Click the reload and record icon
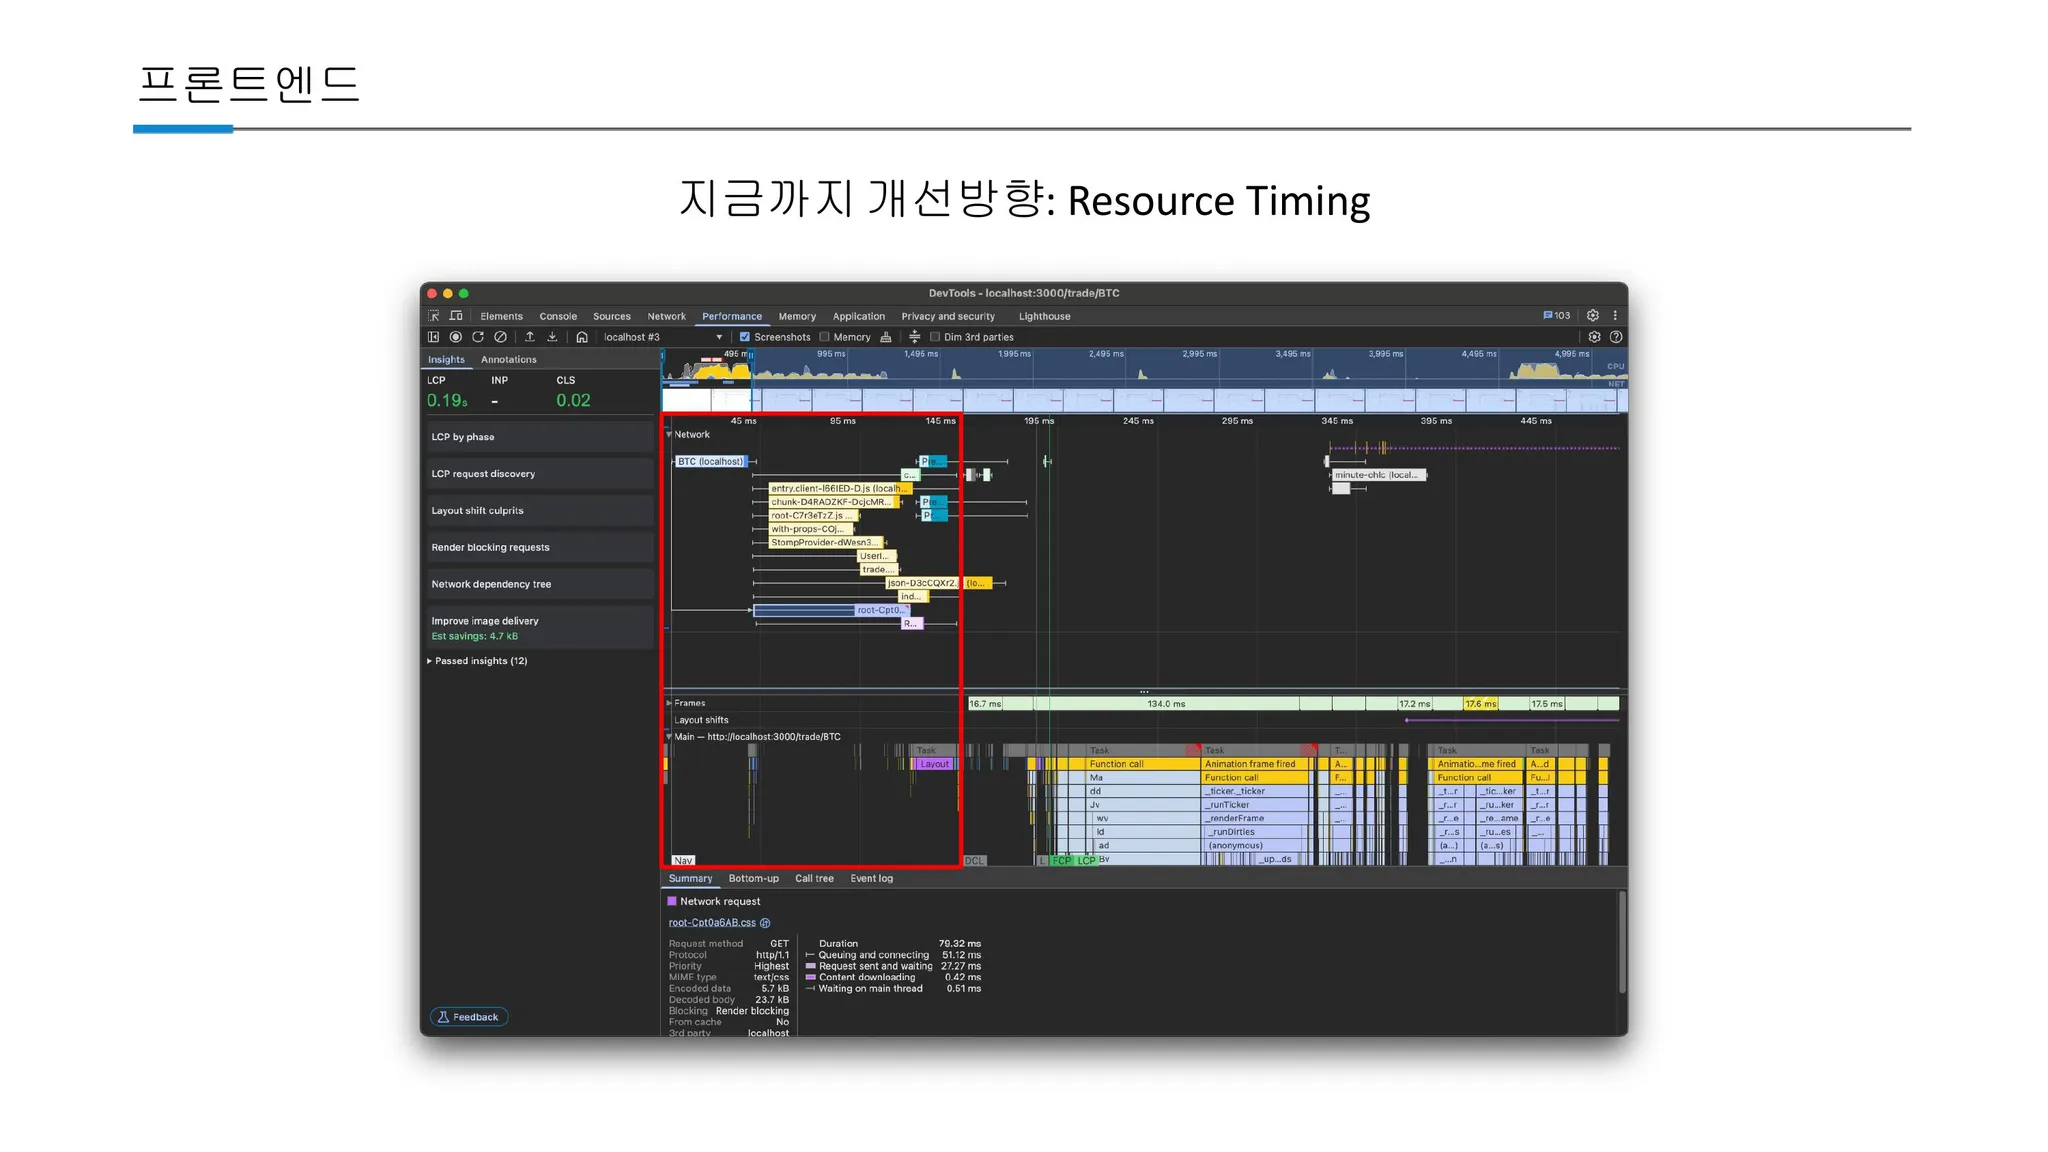The width and height of the screenshot is (2048, 1152). [x=478, y=337]
